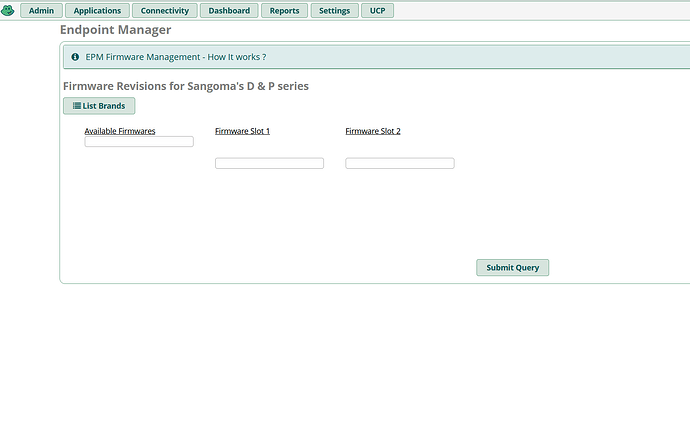The image size is (690, 430).
Task: Click the FreePBX frog logo icon
Action: coord(7,10)
